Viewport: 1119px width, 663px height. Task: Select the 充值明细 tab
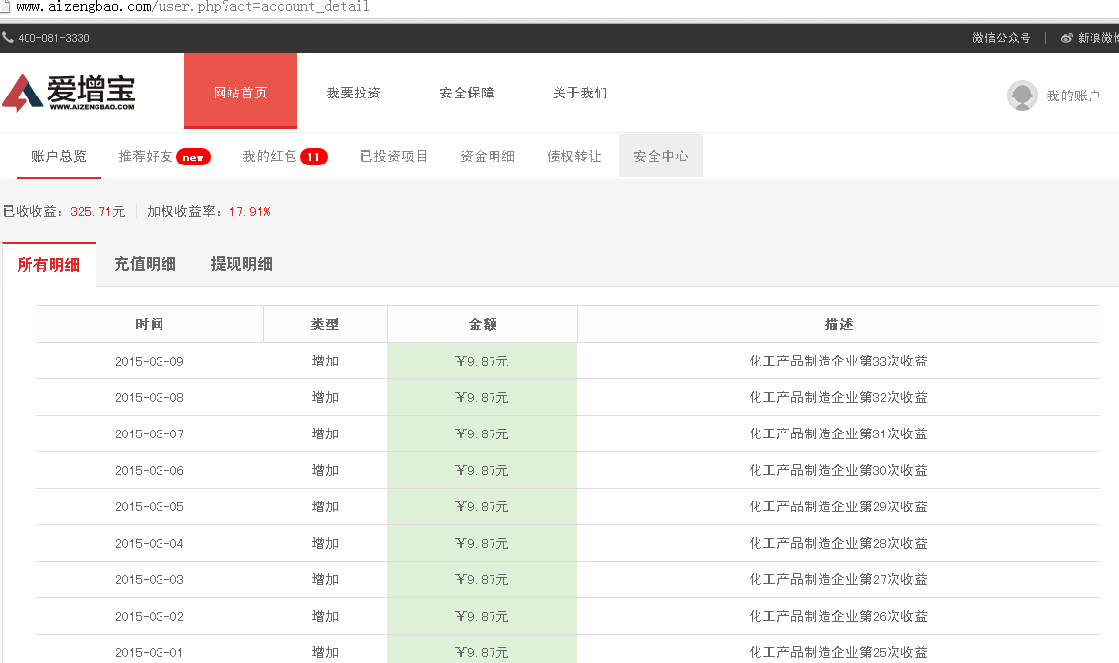tap(145, 263)
